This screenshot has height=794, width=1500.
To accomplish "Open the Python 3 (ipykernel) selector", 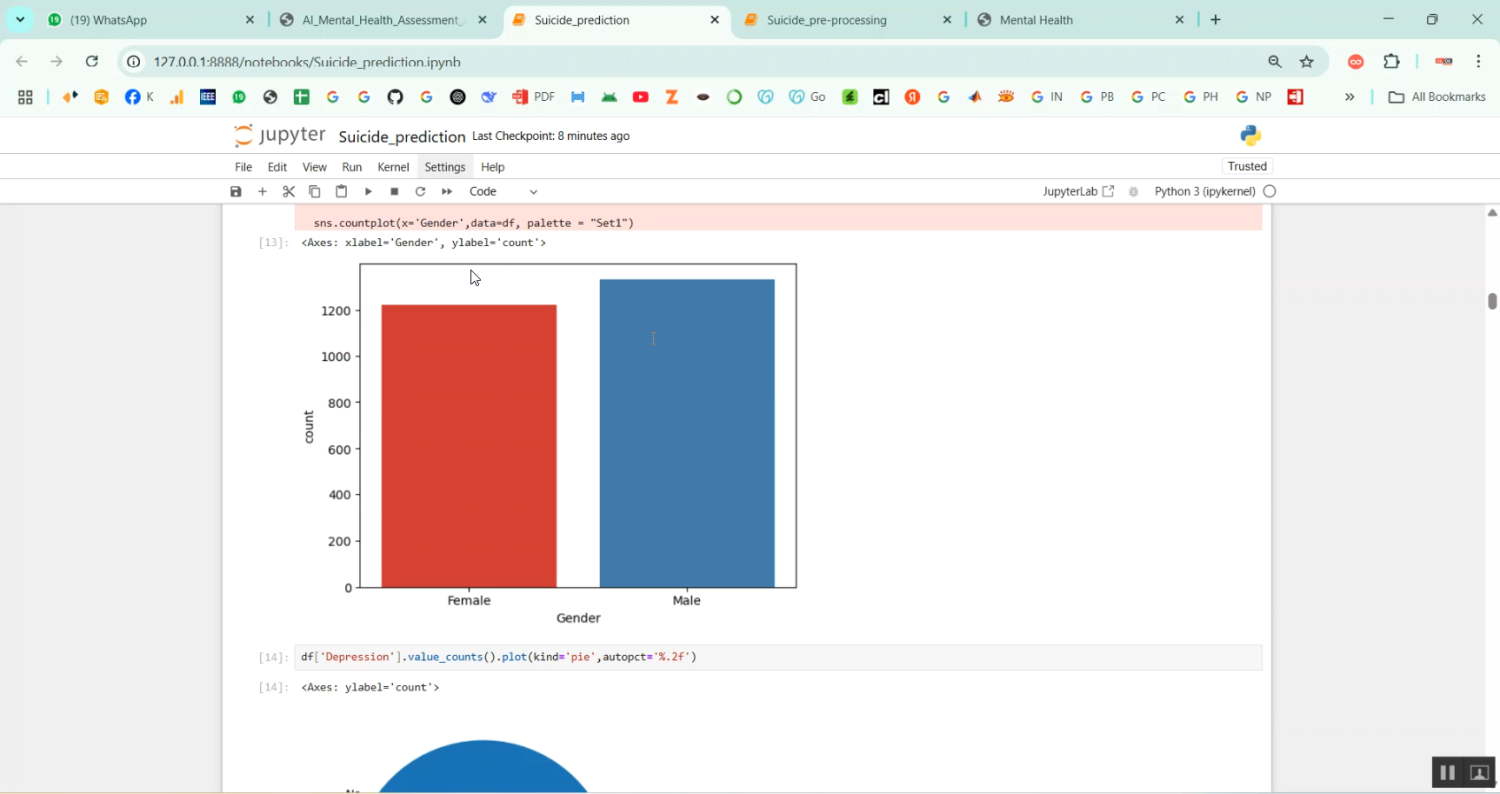I will [1206, 191].
